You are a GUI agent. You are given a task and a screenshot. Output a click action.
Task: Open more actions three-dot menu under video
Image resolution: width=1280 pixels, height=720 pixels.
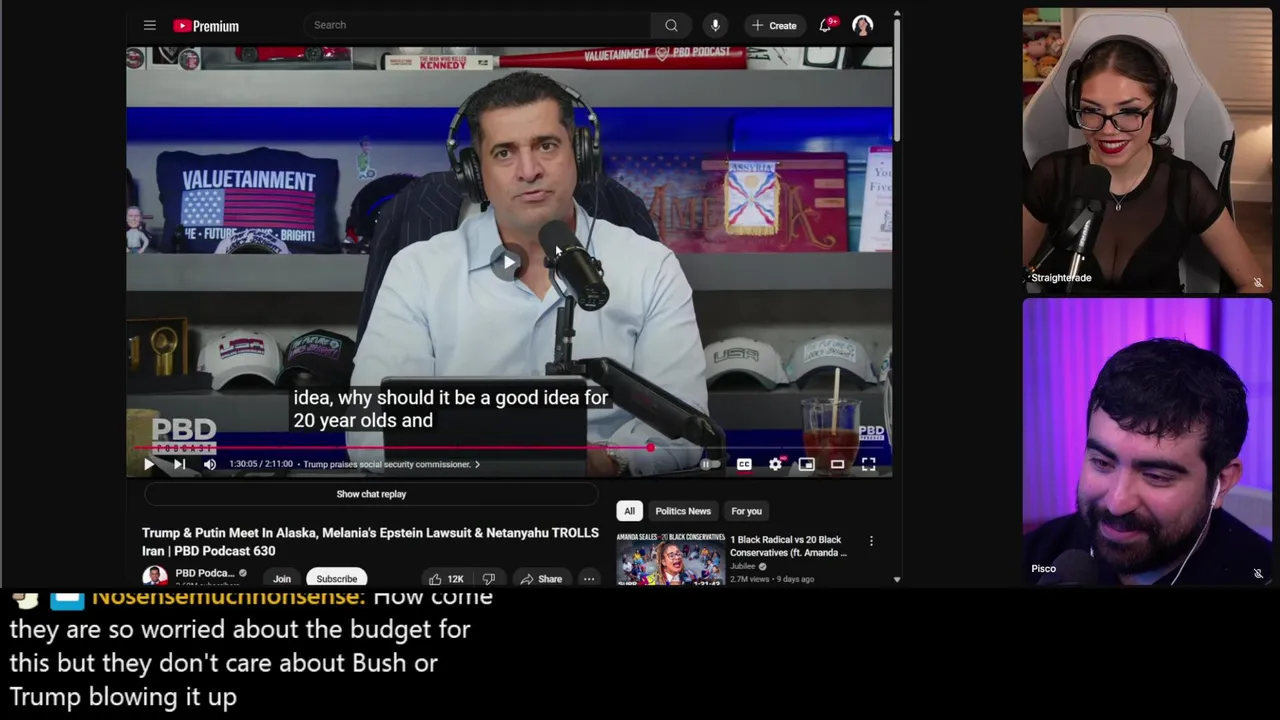point(589,578)
